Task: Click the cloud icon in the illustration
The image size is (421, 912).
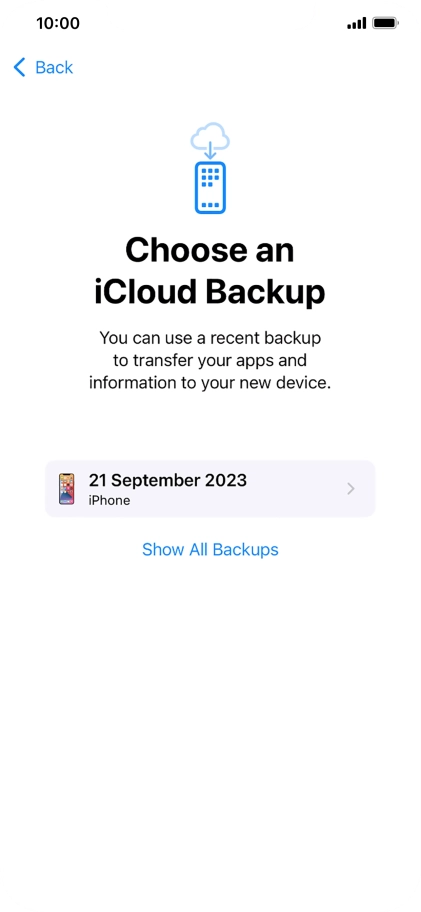Action: 210,137
